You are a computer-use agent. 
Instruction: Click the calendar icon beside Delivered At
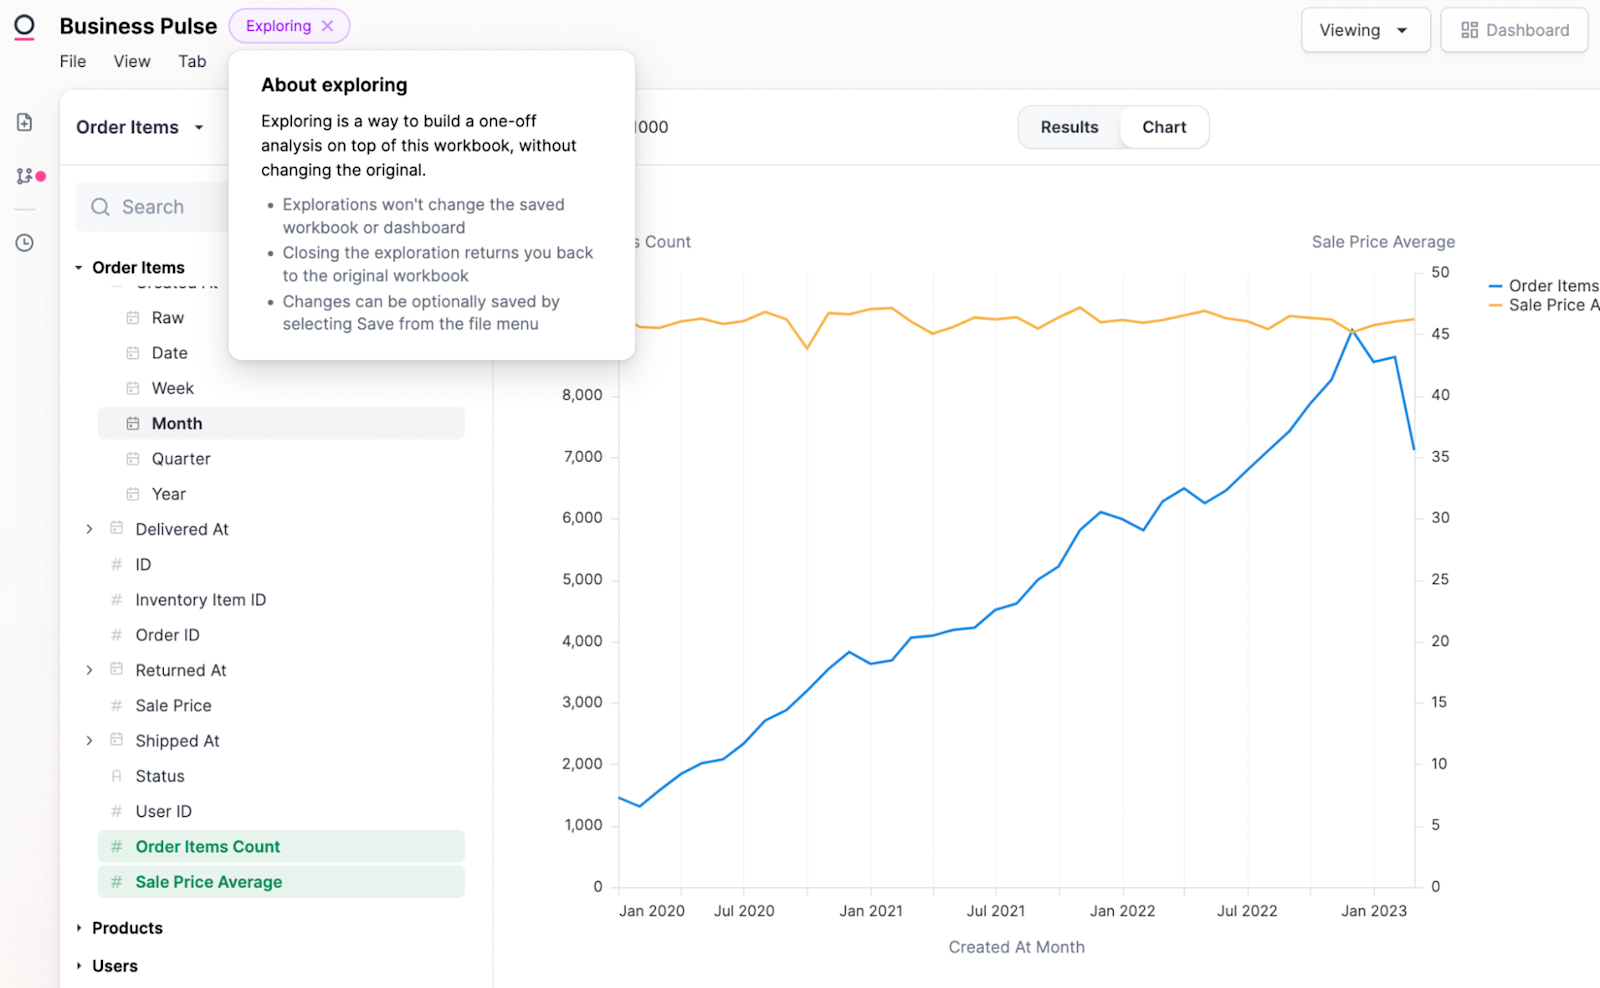[117, 528]
